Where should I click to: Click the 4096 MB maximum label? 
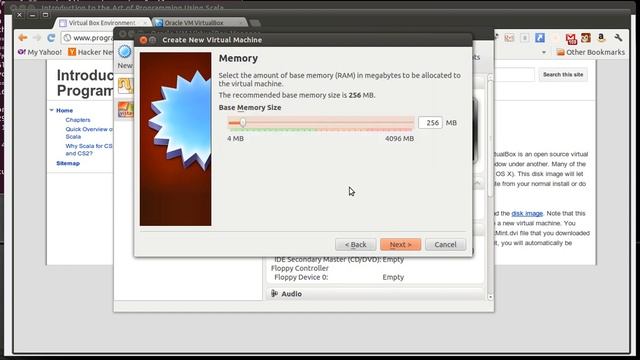point(400,139)
